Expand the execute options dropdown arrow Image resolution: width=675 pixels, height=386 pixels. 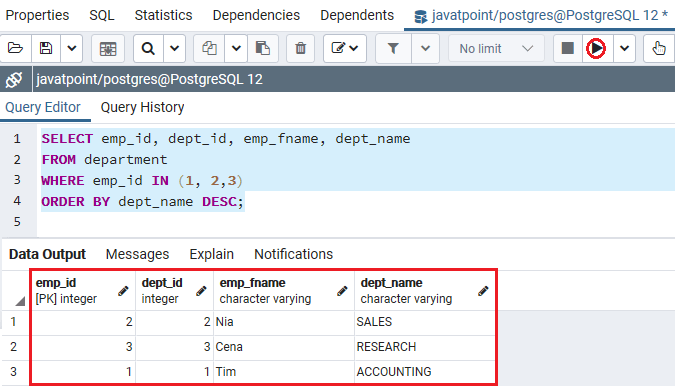point(624,48)
